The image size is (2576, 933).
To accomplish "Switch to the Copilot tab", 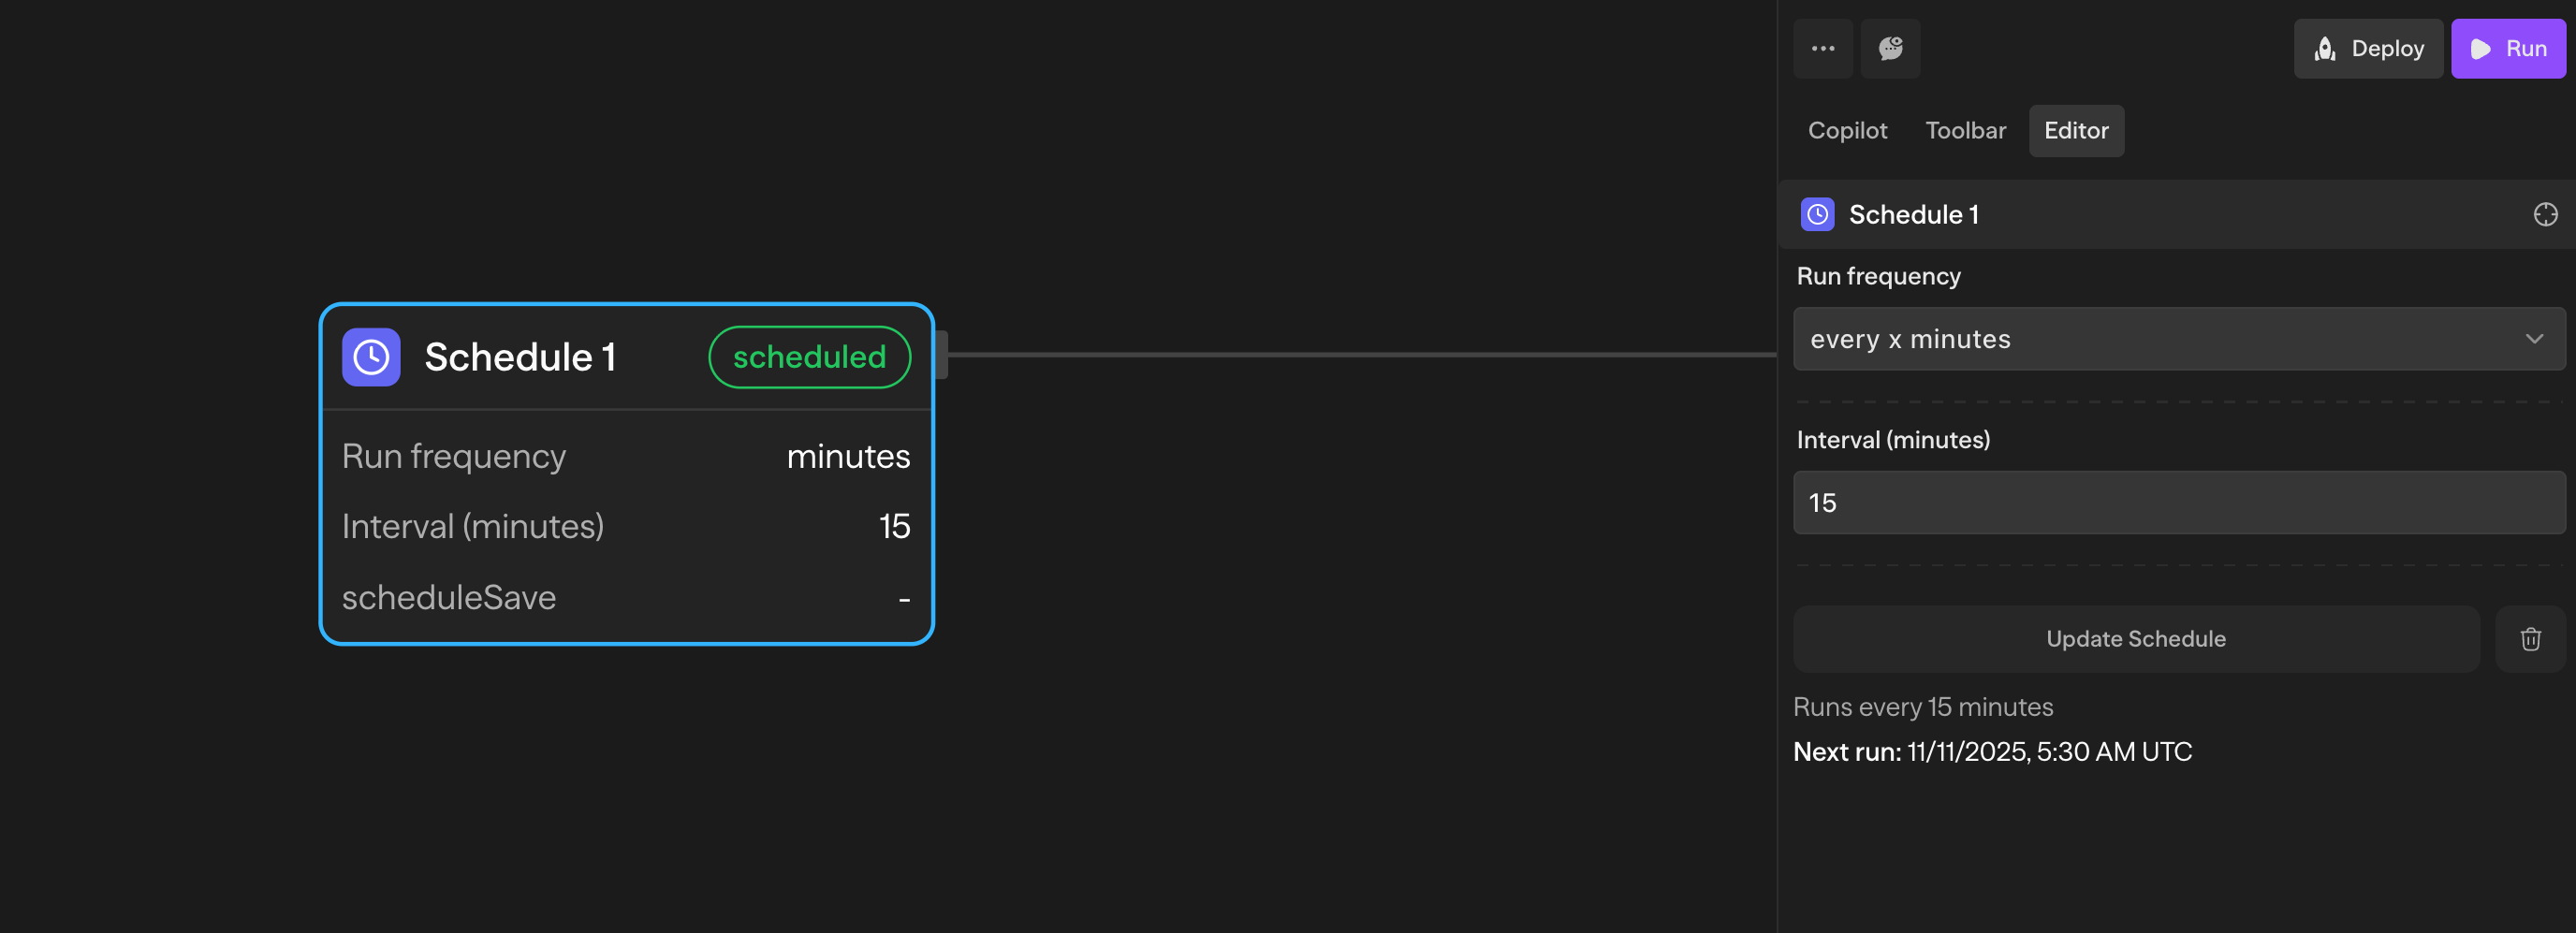I will [1847, 131].
